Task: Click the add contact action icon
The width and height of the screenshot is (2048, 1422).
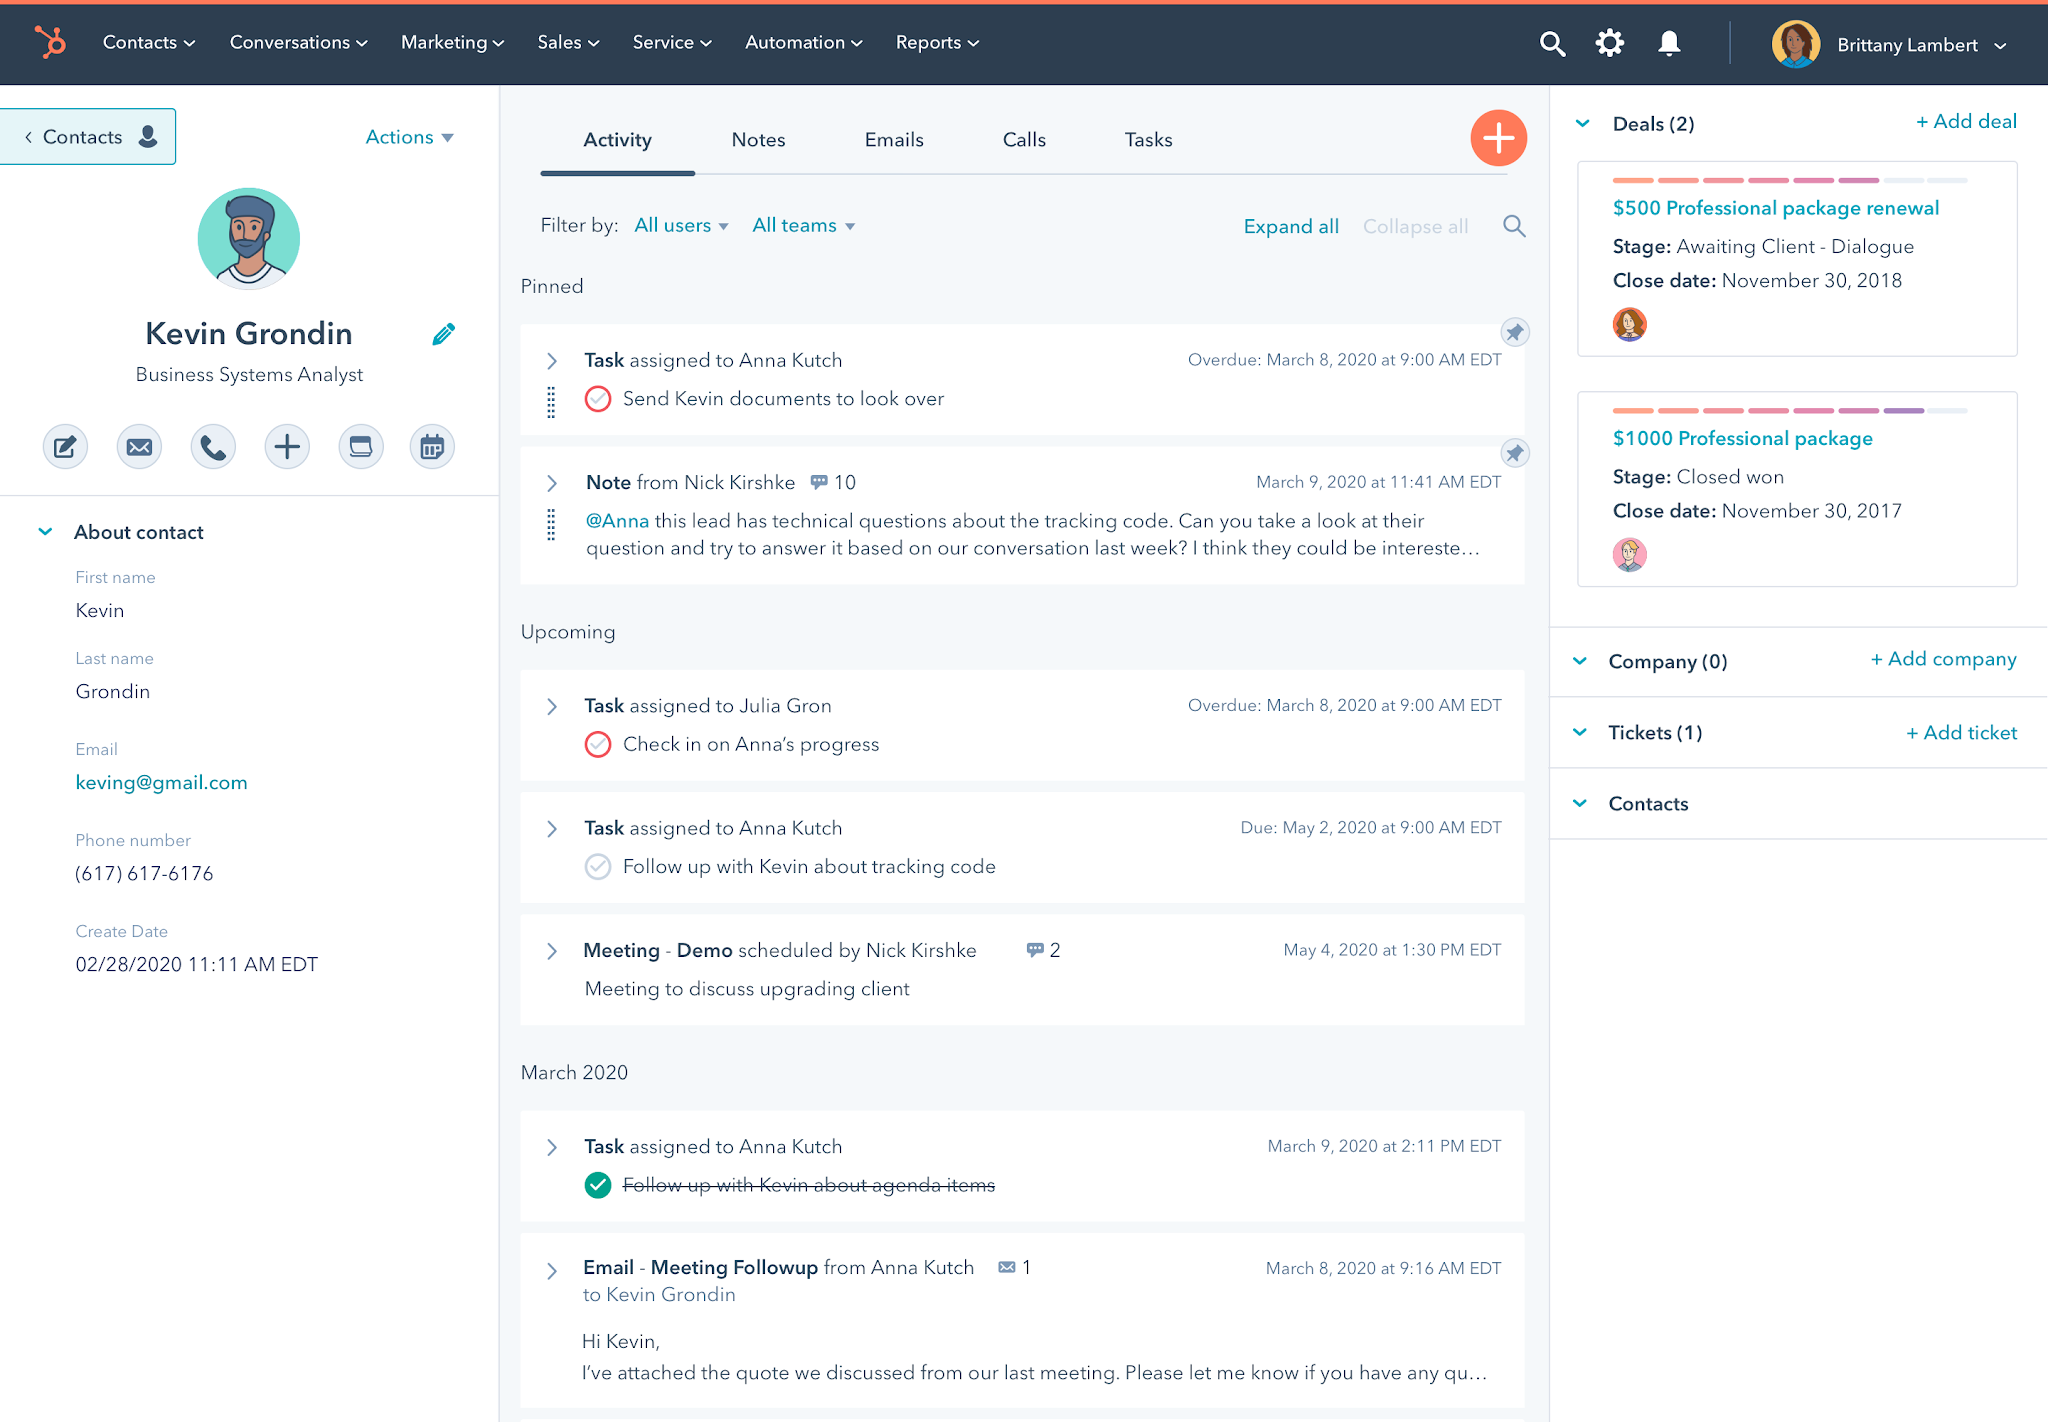Action: click(x=285, y=448)
